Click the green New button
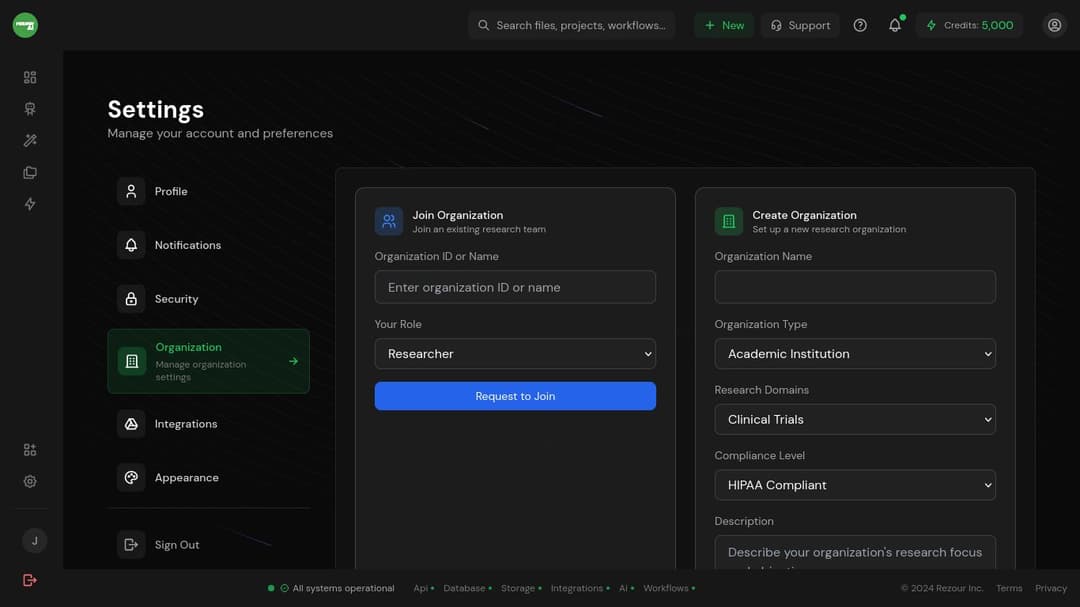This screenshot has height=607, width=1080. point(724,25)
